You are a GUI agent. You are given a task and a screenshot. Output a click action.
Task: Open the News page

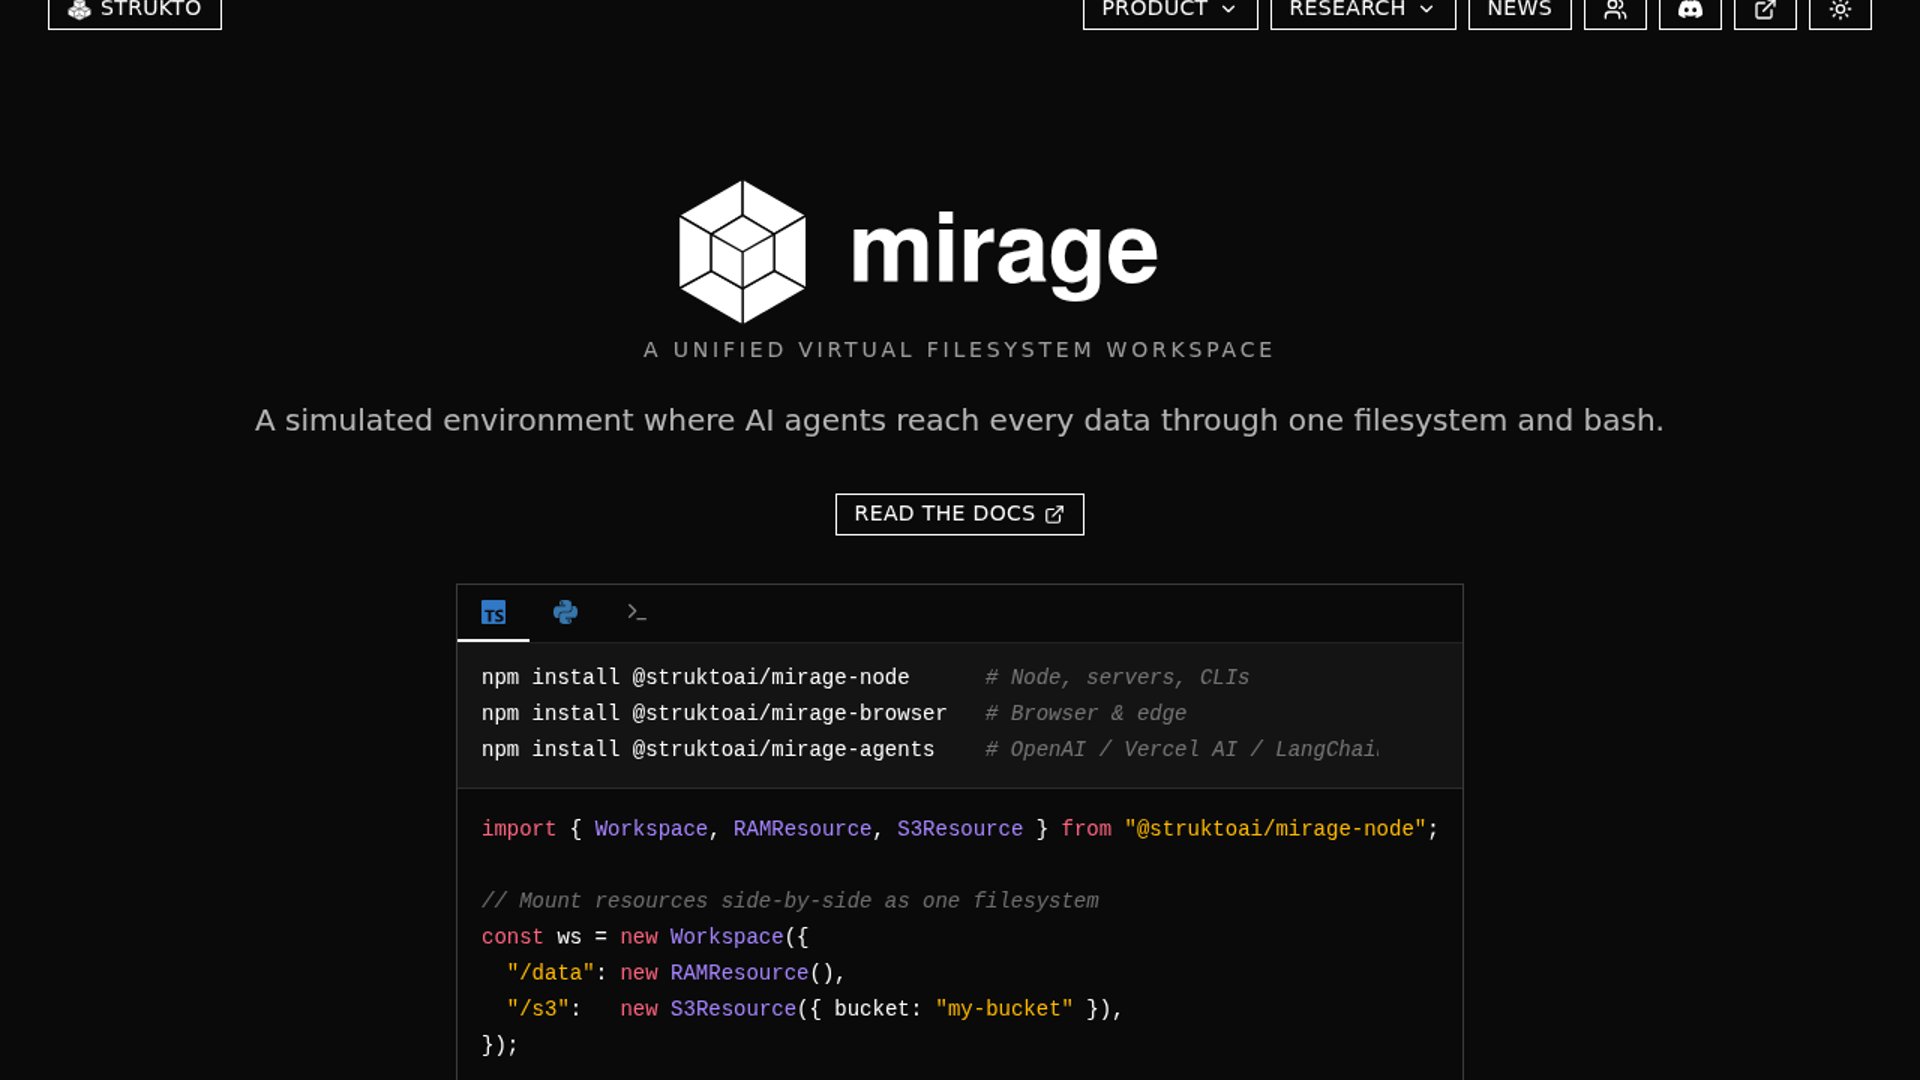(1520, 10)
